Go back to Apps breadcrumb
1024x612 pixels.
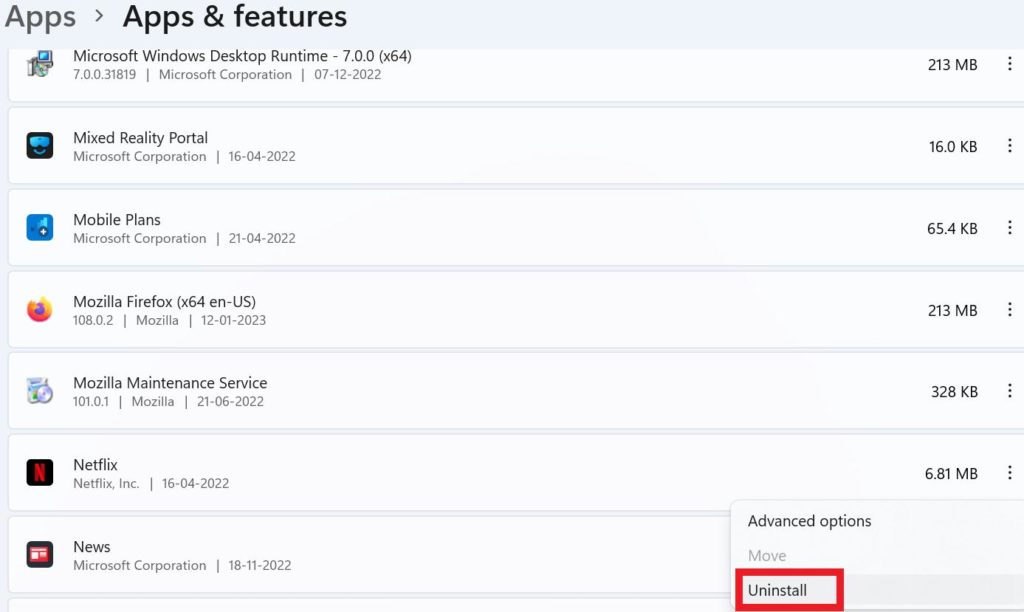click(x=41, y=17)
